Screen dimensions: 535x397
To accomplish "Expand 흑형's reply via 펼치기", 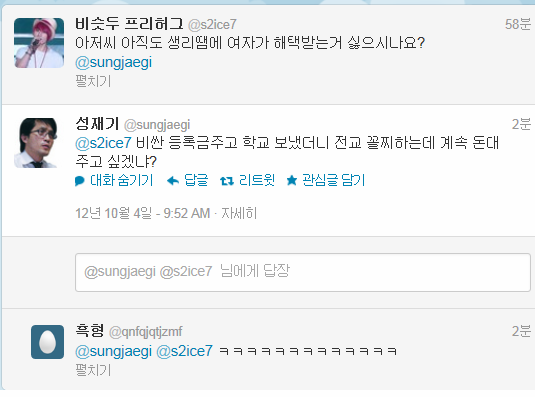I will (x=93, y=370).
